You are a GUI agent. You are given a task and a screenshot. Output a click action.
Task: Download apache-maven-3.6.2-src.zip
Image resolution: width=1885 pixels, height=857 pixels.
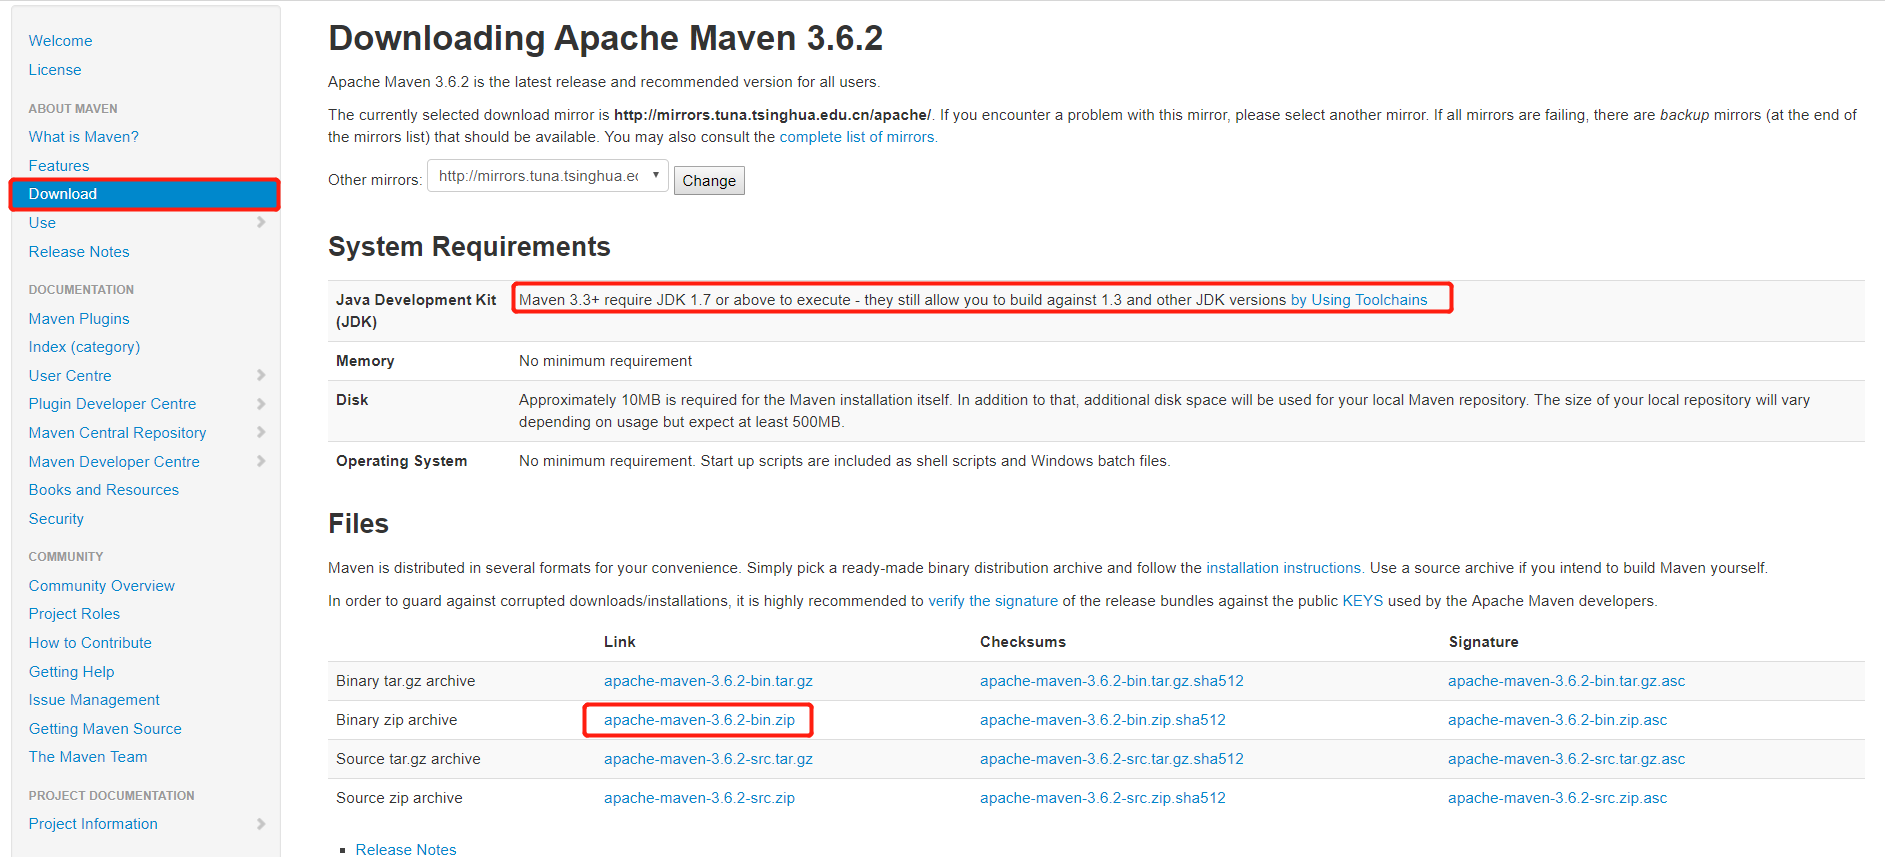699,798
